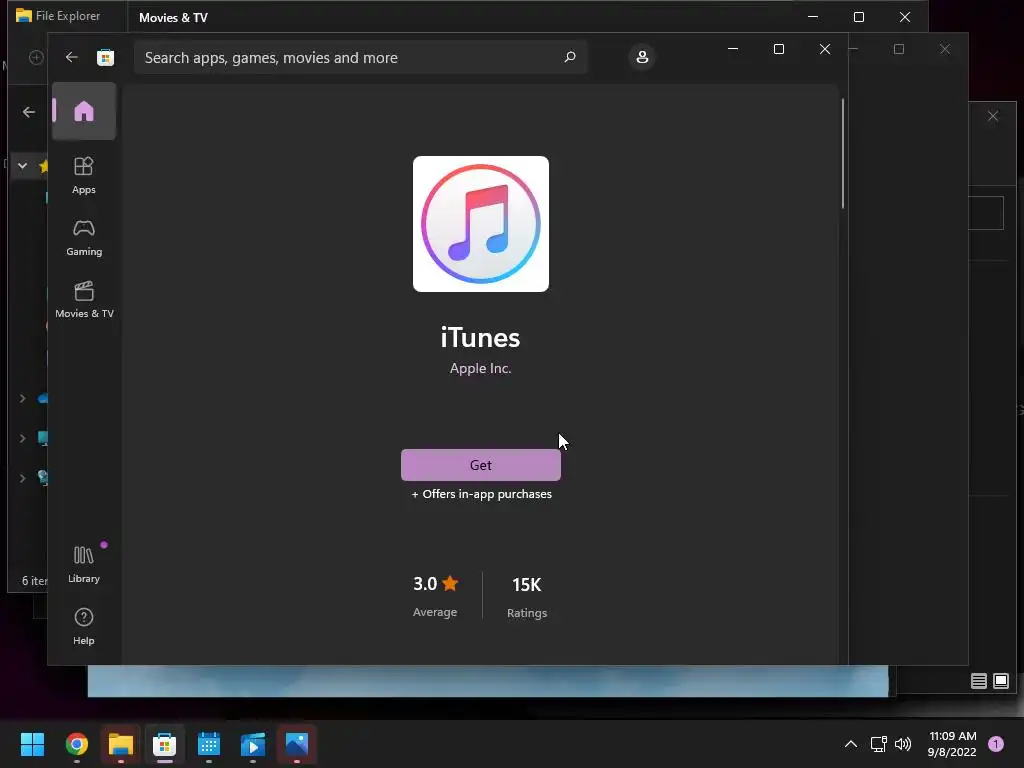Click File Explorer back arrow
The image size is (1024, 768).
coord(29,112)
